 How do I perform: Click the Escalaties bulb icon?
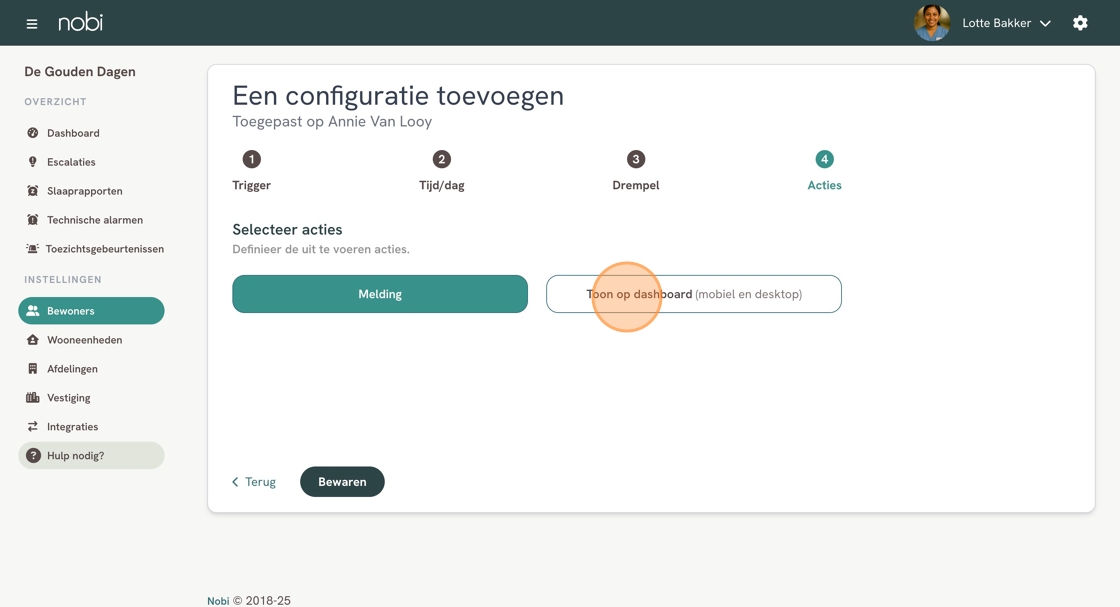tap(33, 162)
